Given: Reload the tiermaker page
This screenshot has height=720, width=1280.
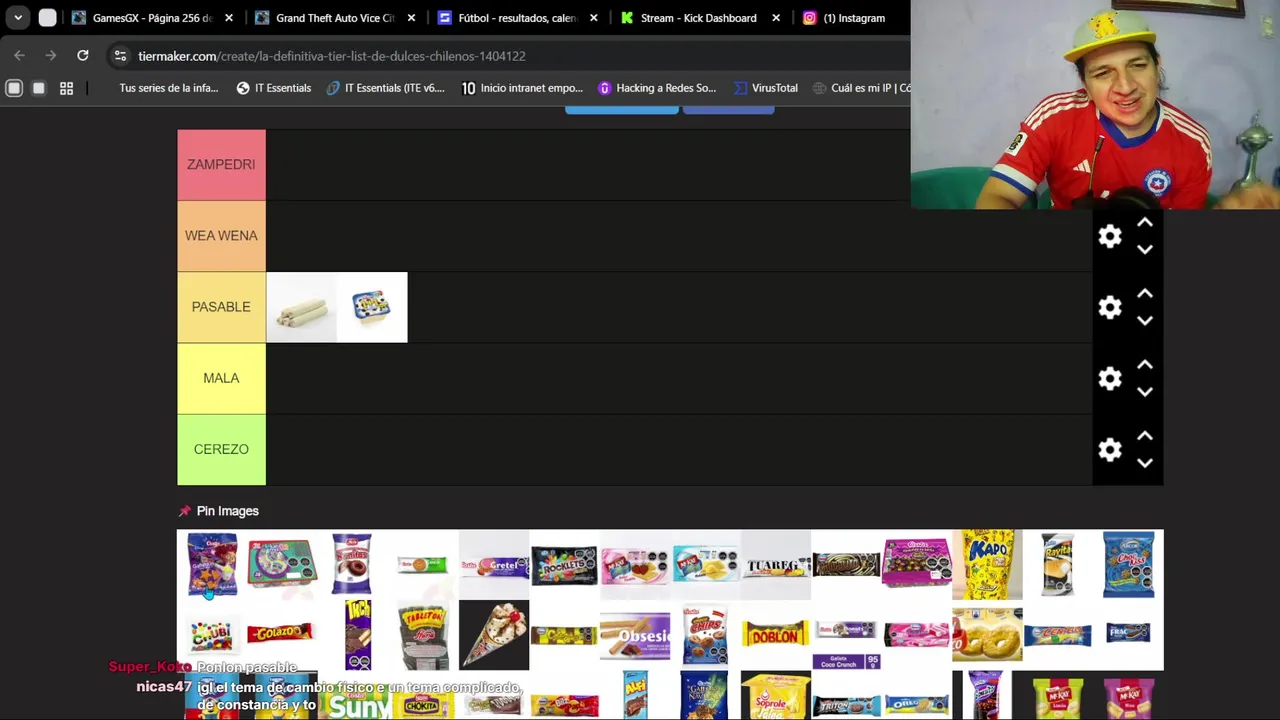Looking at the screenshot, I should pyautogui.click(x=83, y=56).
